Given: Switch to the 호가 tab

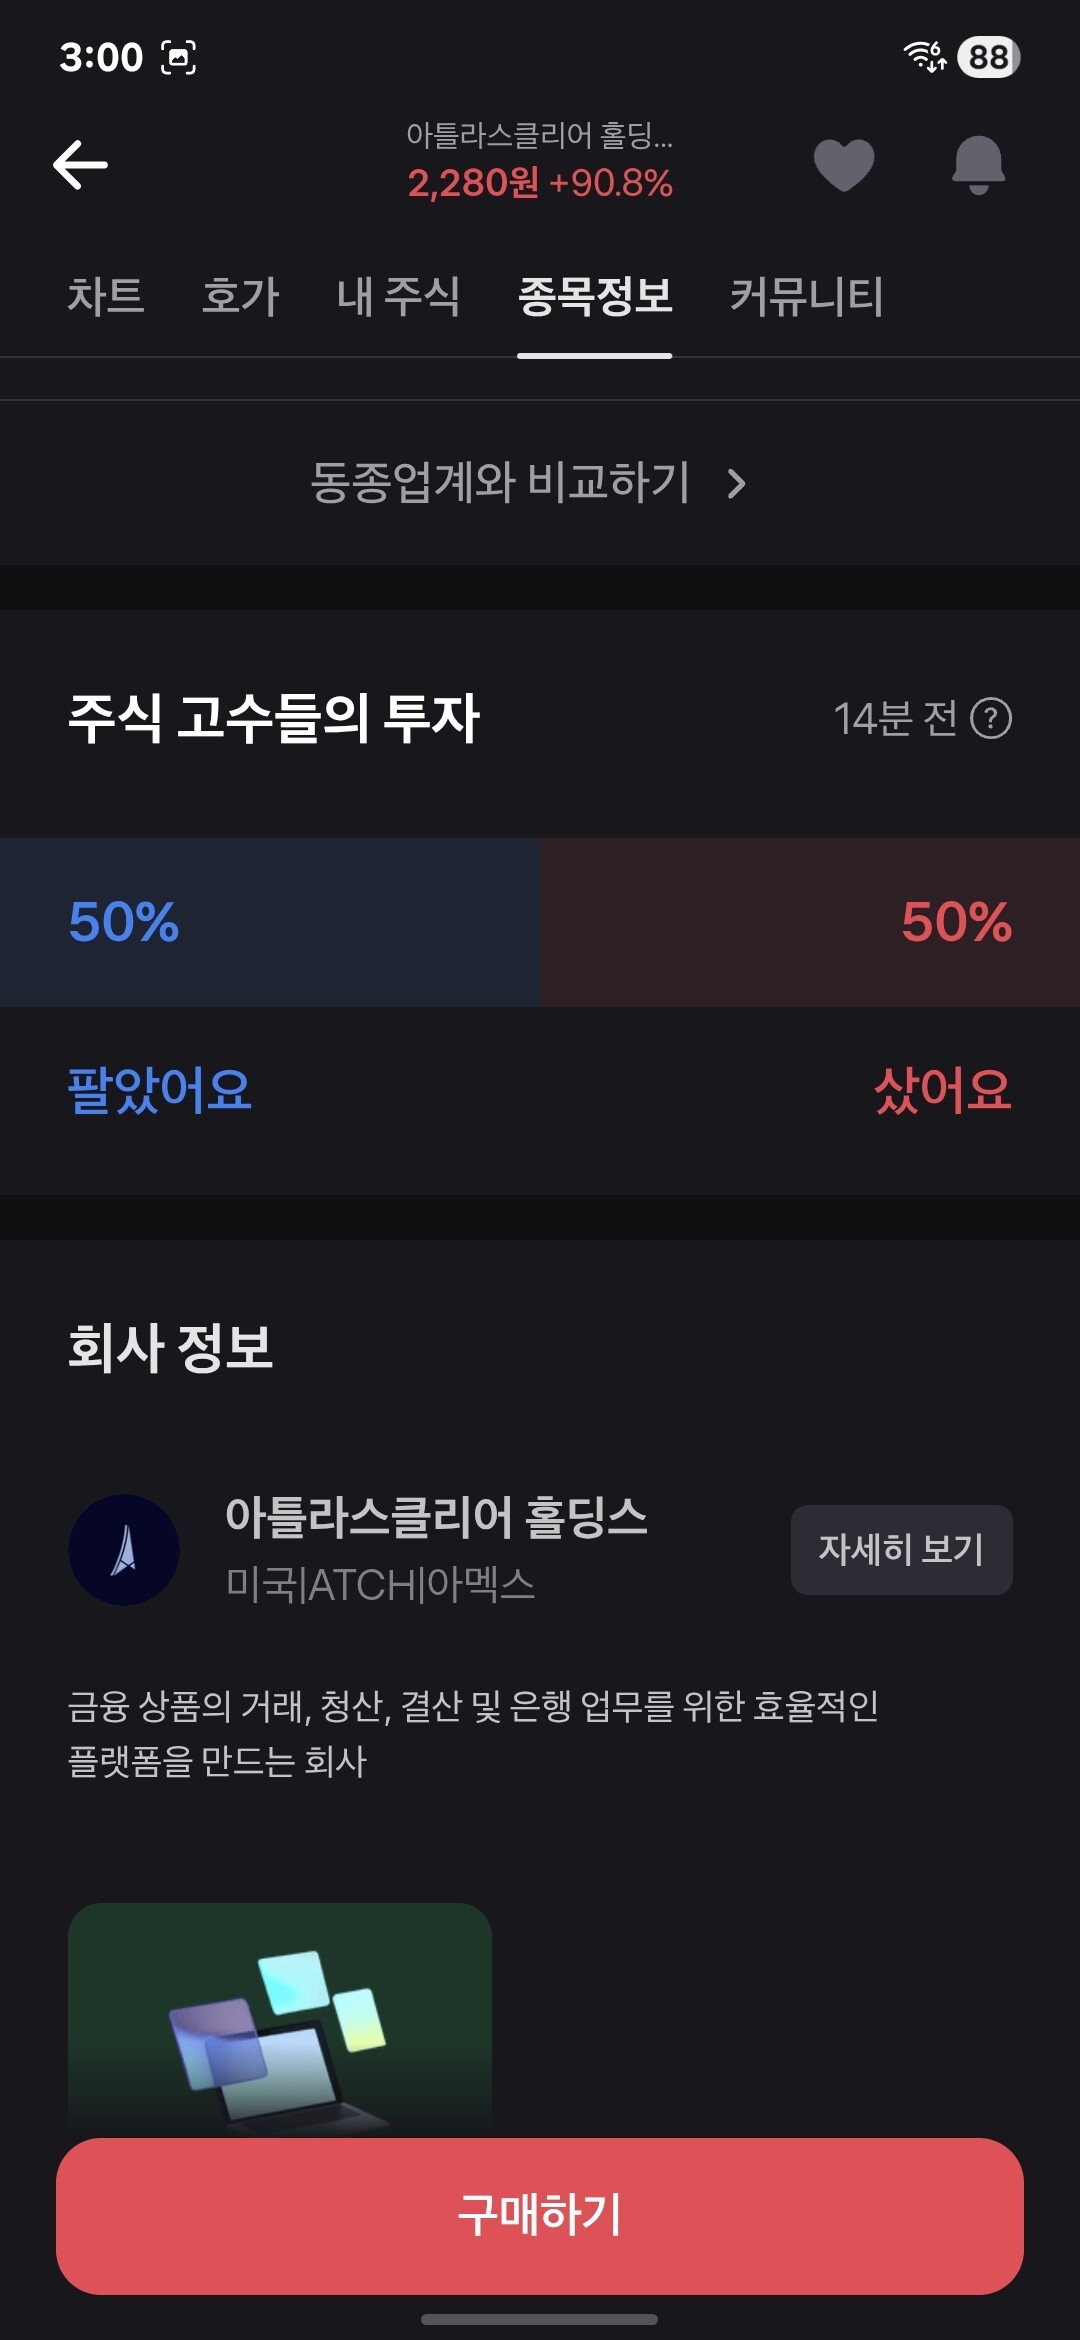Looking at the screenshot, I should (240, 297).
